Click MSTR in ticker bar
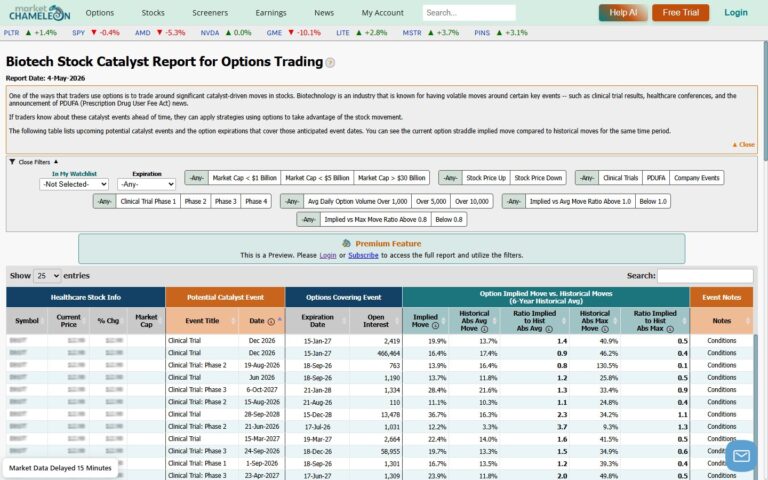Screen dimensions: 768x480 pos(412,33)
